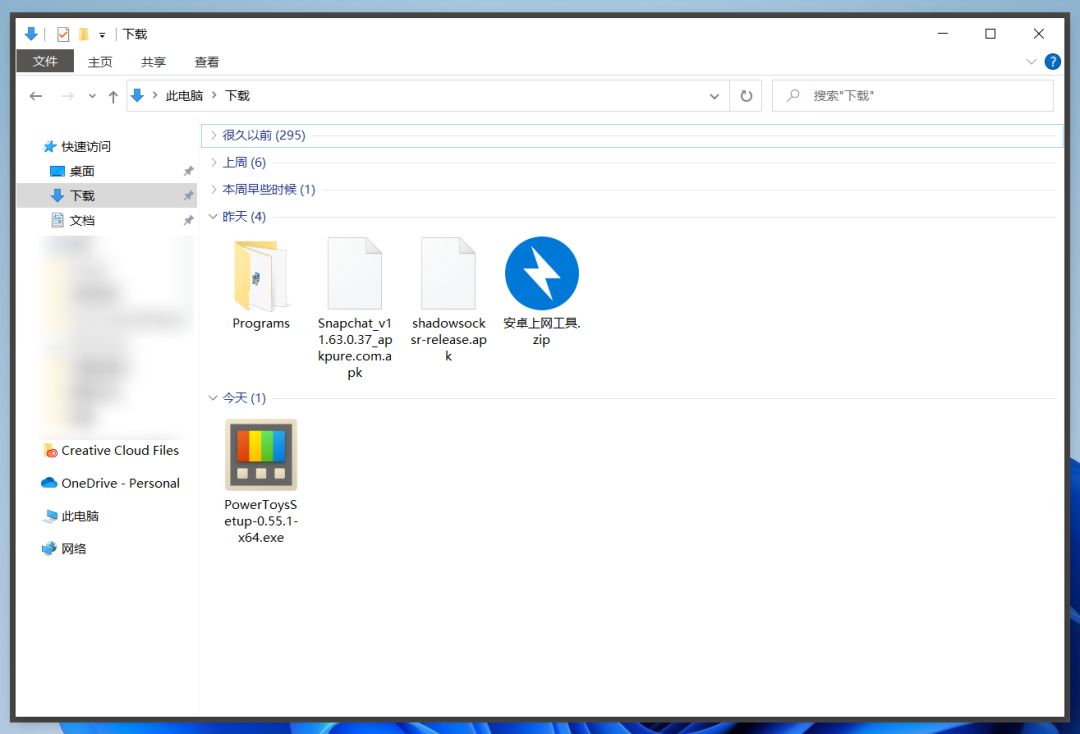Open the Programs folder icon
This screenshot has height=734, width=1080.
[x=261, y=275]
